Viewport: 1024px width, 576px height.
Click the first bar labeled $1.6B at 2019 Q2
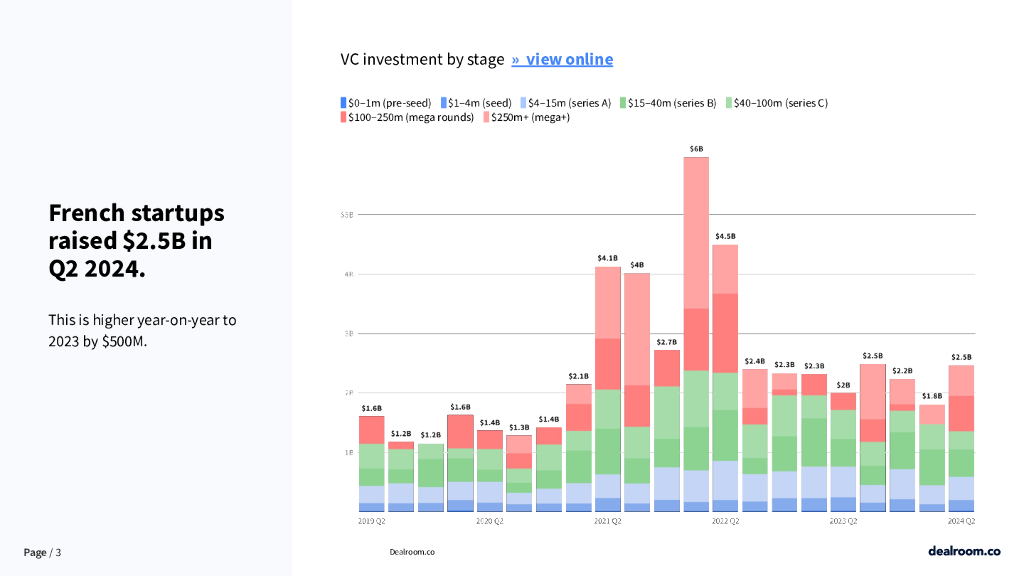coord(372,464)
